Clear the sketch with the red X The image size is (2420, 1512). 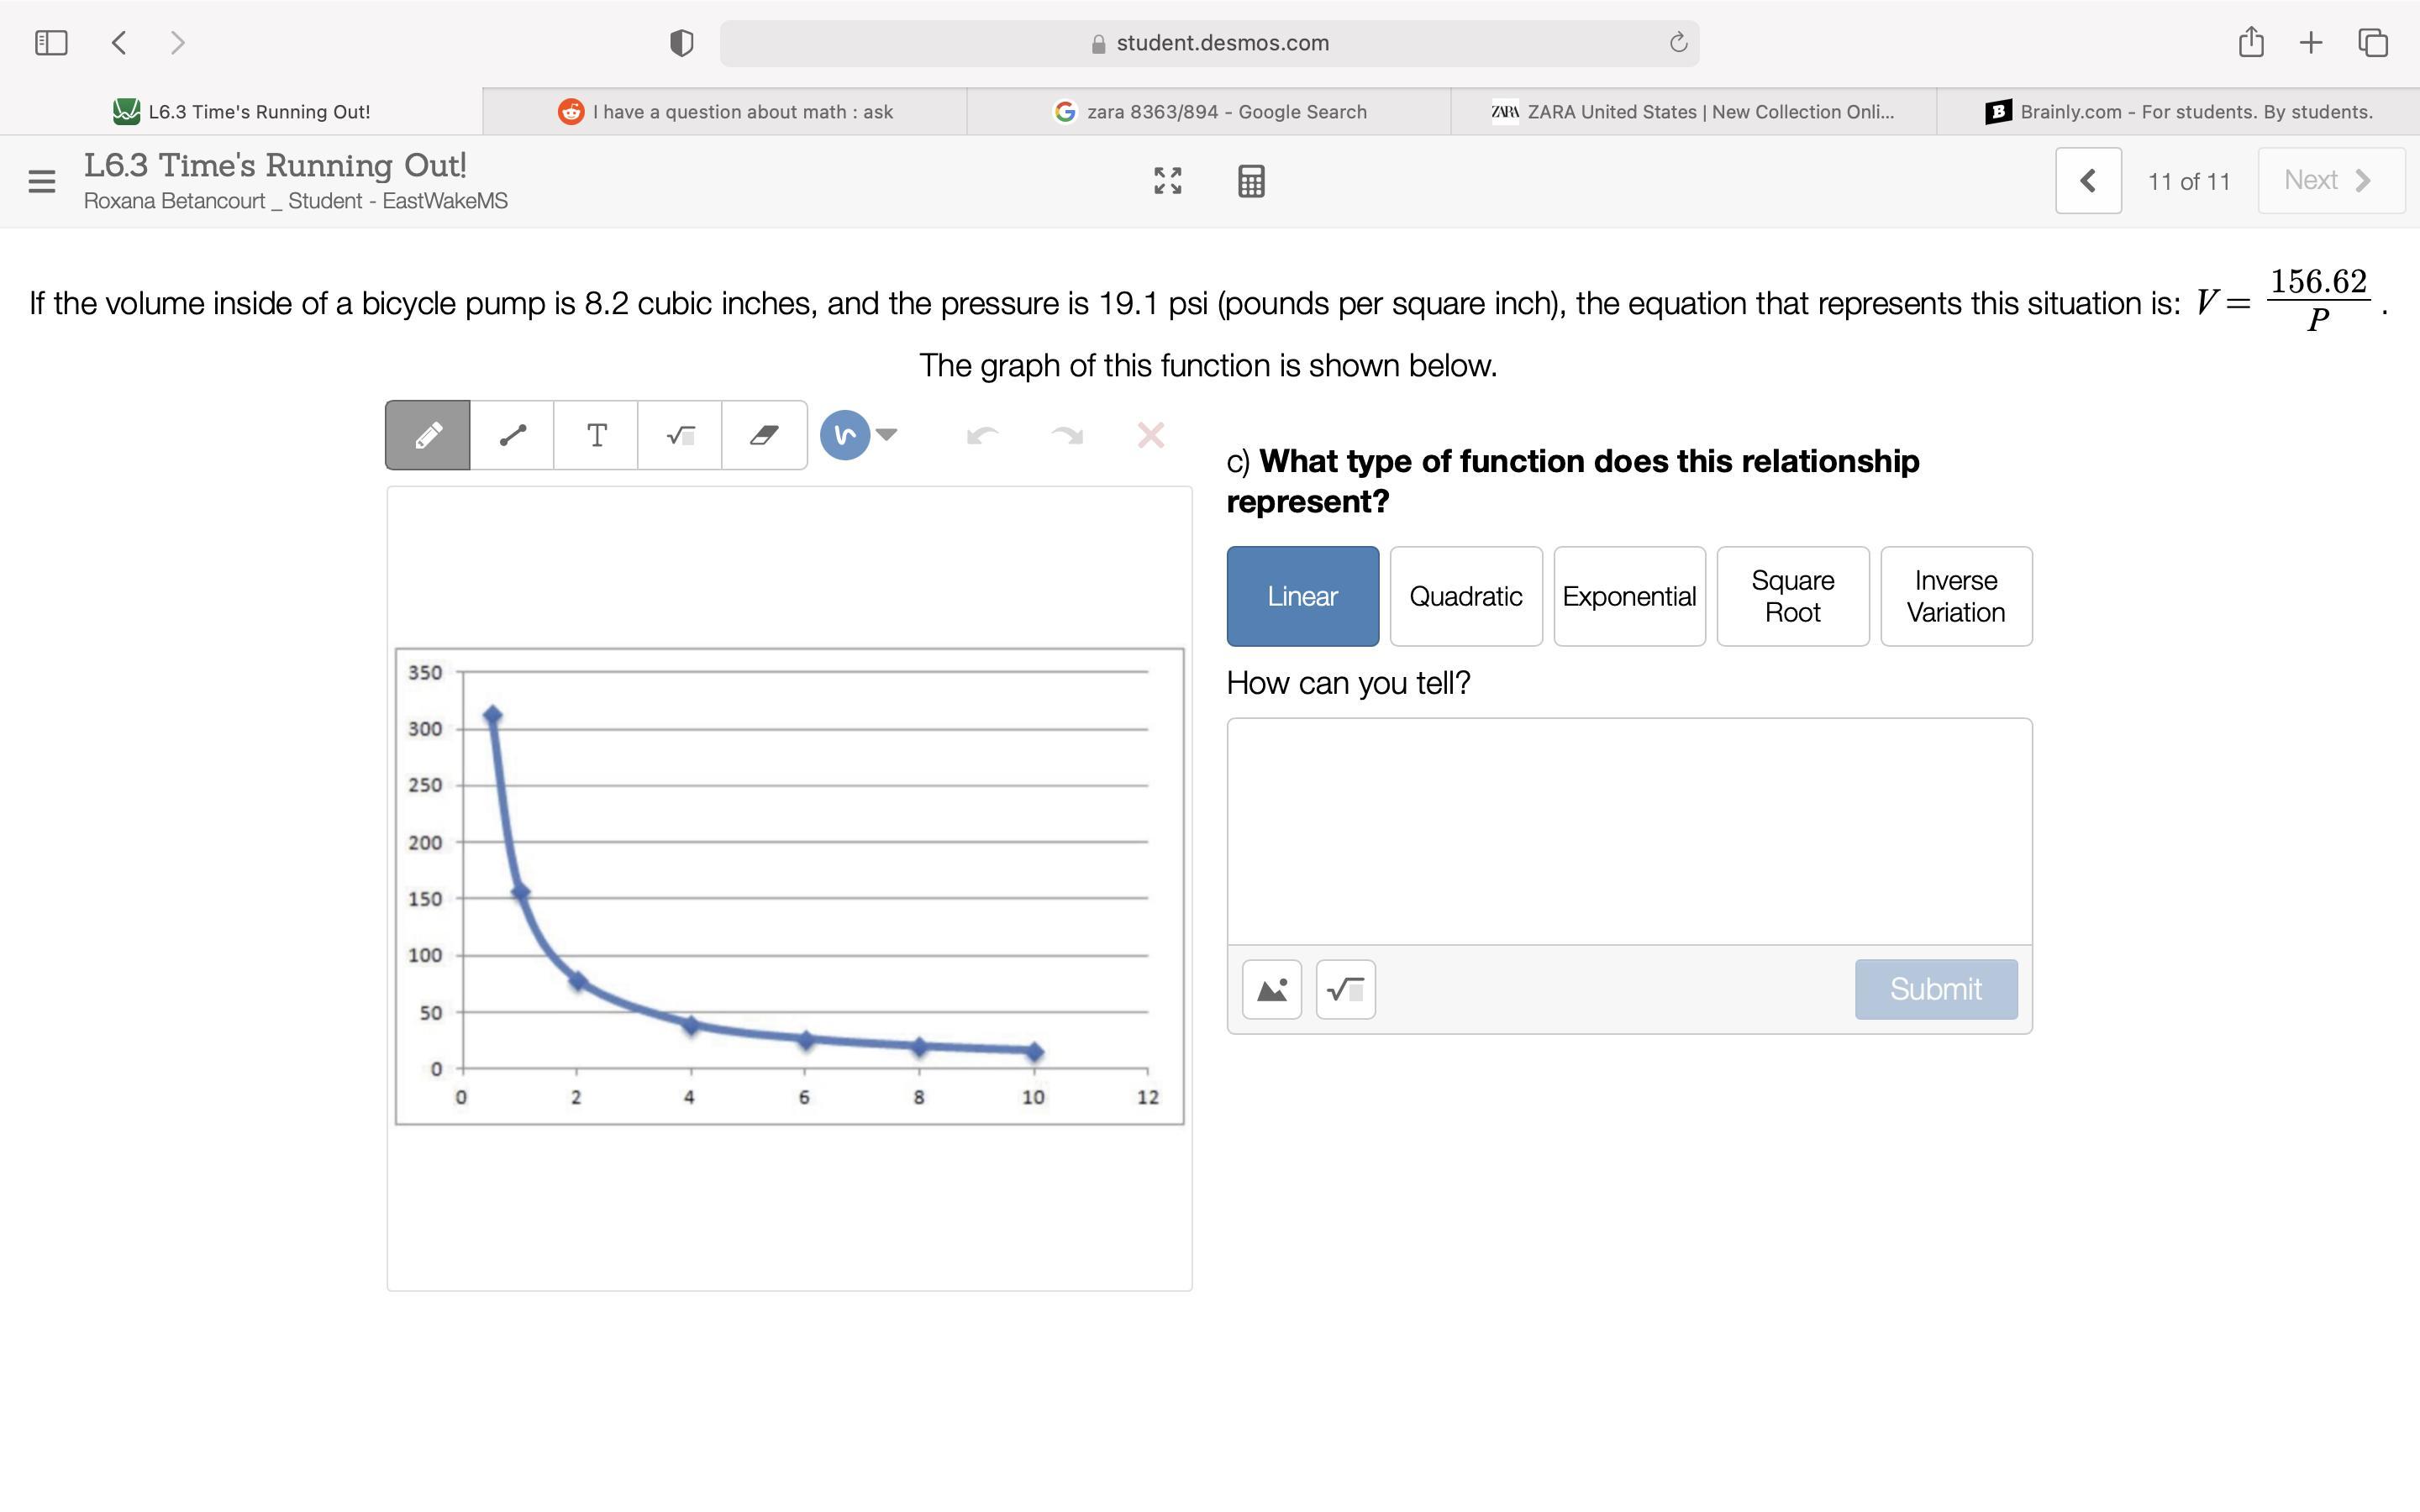(1150, 435)
